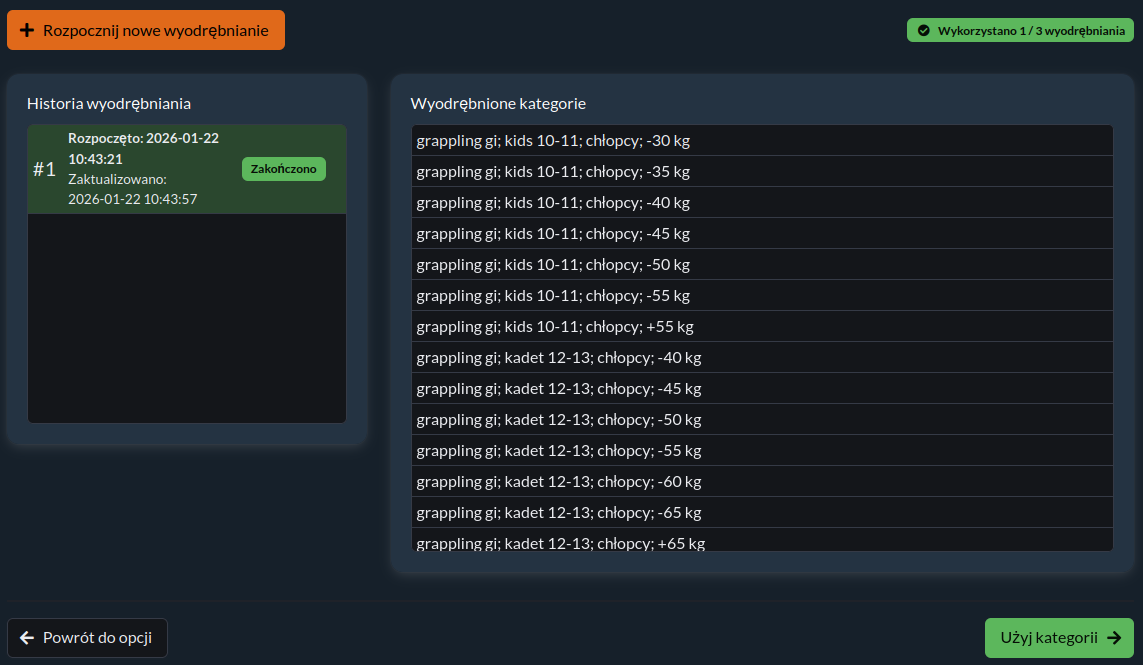Click the left arrow icon near Powrót
Viewport: 1143px width, 665px height.
click(27, 638)
